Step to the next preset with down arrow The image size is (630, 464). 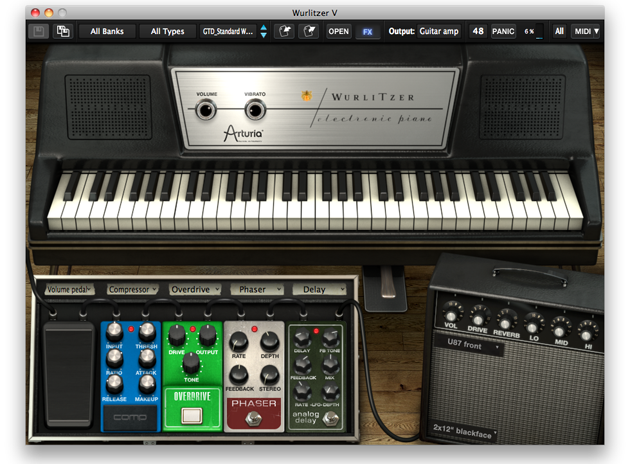pyautogui.click(x=264, y=35)
